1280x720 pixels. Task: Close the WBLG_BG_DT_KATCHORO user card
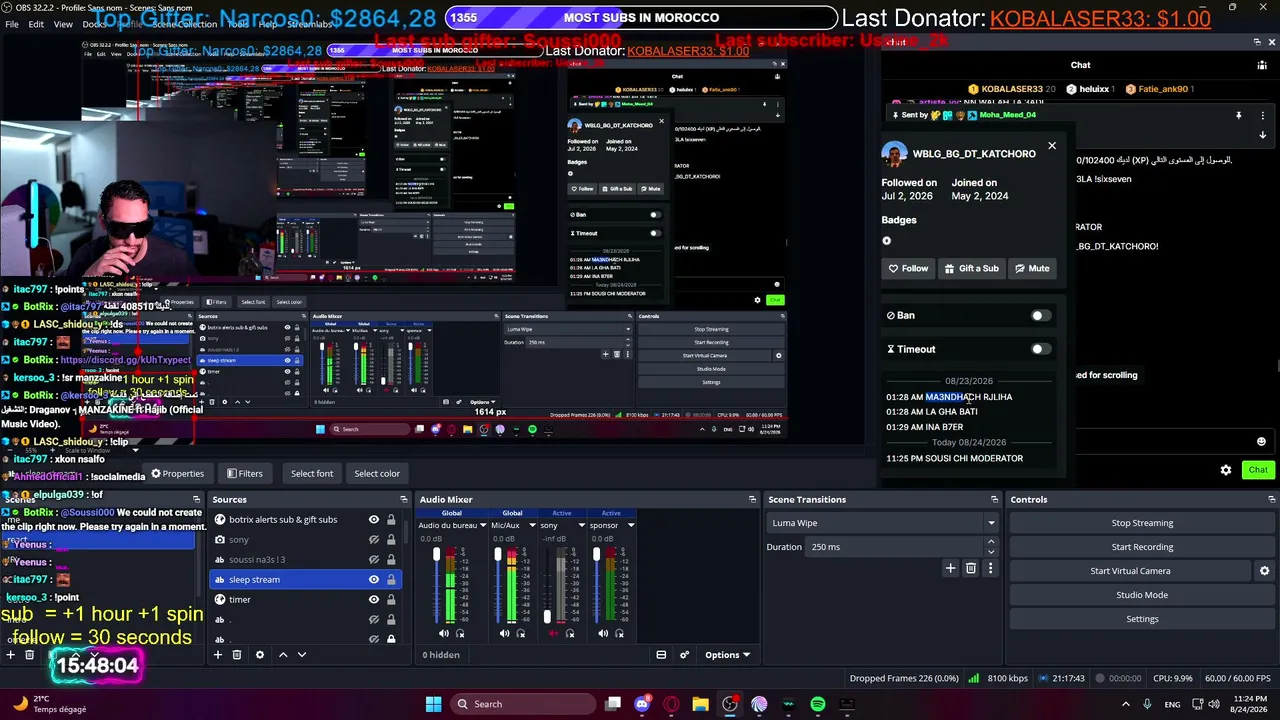(x=1051, y=146)
